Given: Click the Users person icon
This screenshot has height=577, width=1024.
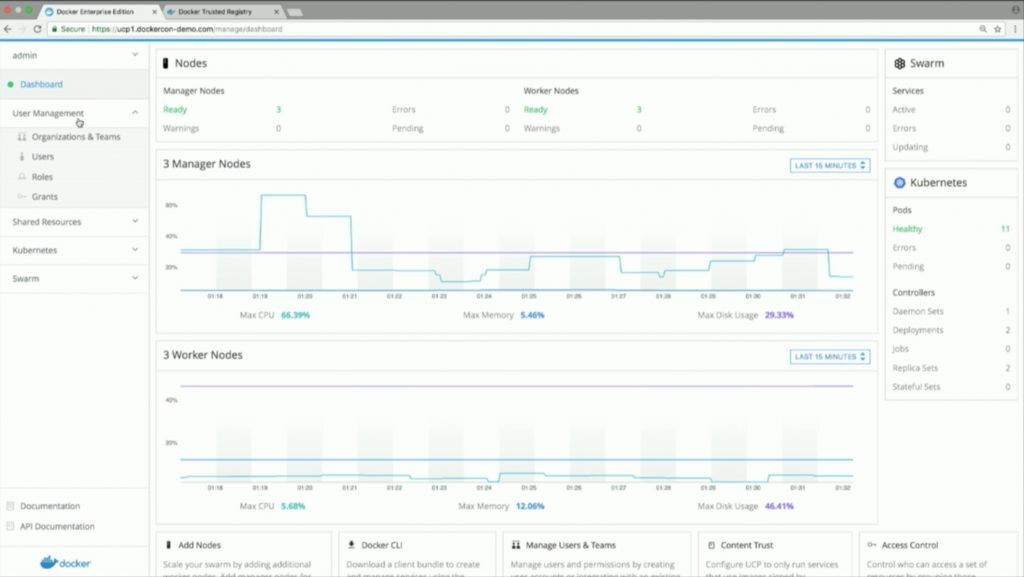Looking at the screenshot, I should click(22, 157).
